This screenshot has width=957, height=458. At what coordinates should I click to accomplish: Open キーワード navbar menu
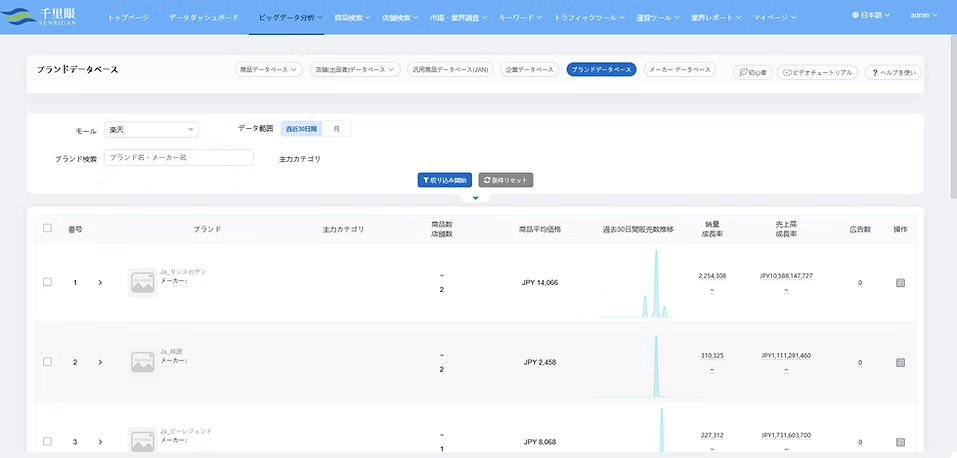click(x=521, y=18)
